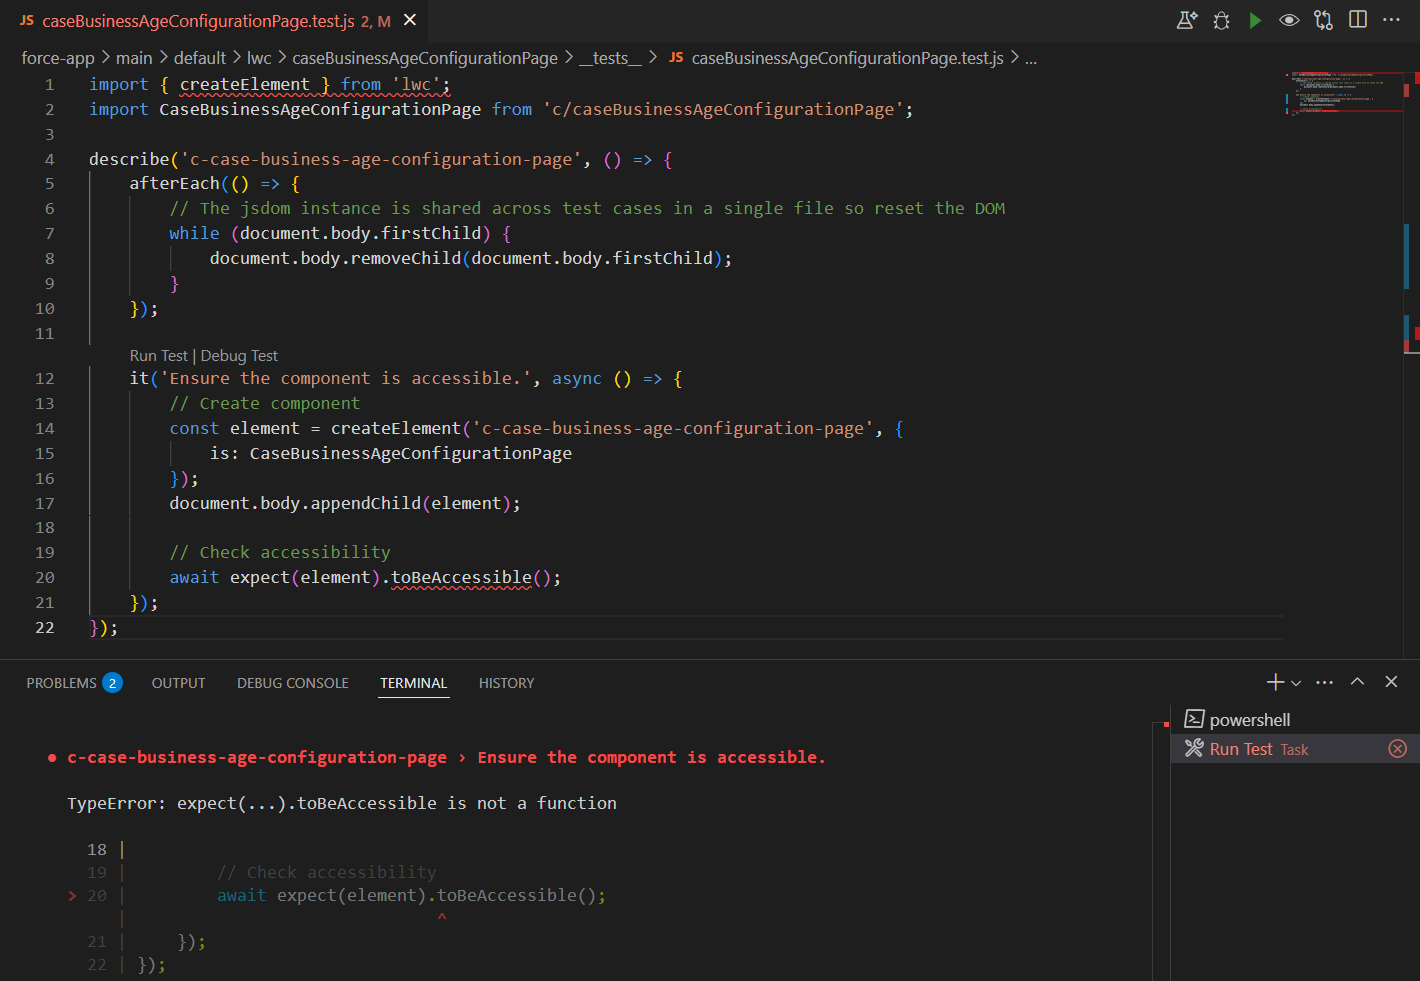1420x981 pixels.
Task: Click the Debug Test code lens
Action: [x=239, y=356]
